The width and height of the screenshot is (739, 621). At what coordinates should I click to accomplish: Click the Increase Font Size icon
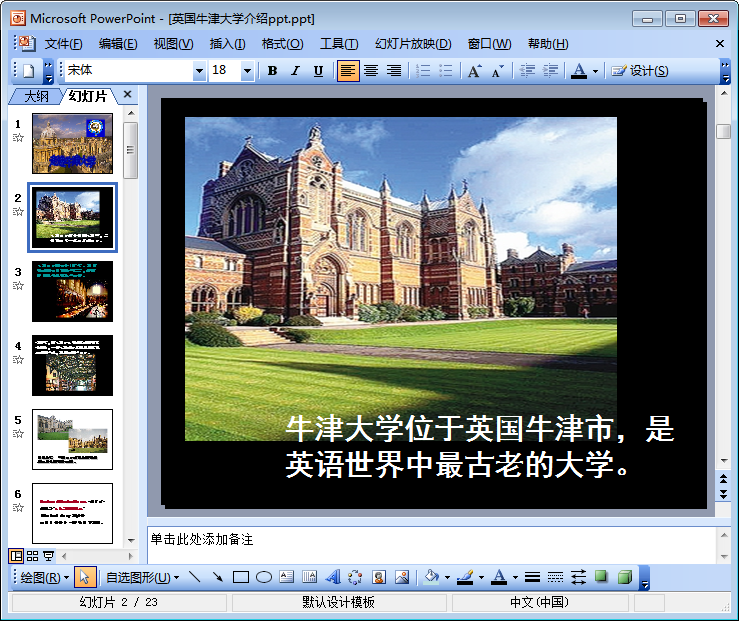coord(474,71)
